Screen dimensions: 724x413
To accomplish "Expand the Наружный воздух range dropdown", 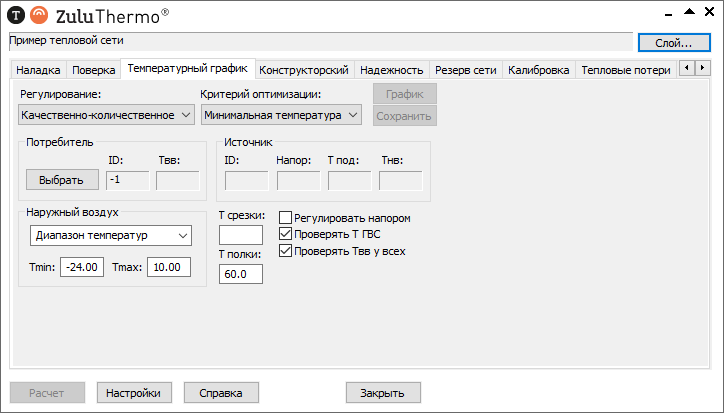I will [111, 236].
